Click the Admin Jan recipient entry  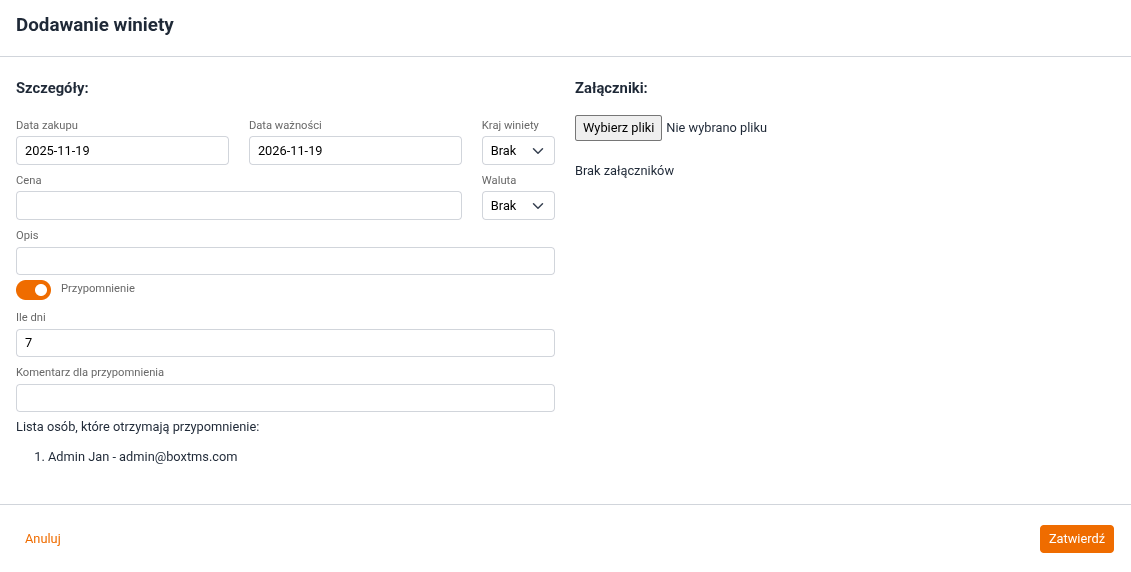coord(142,456)
